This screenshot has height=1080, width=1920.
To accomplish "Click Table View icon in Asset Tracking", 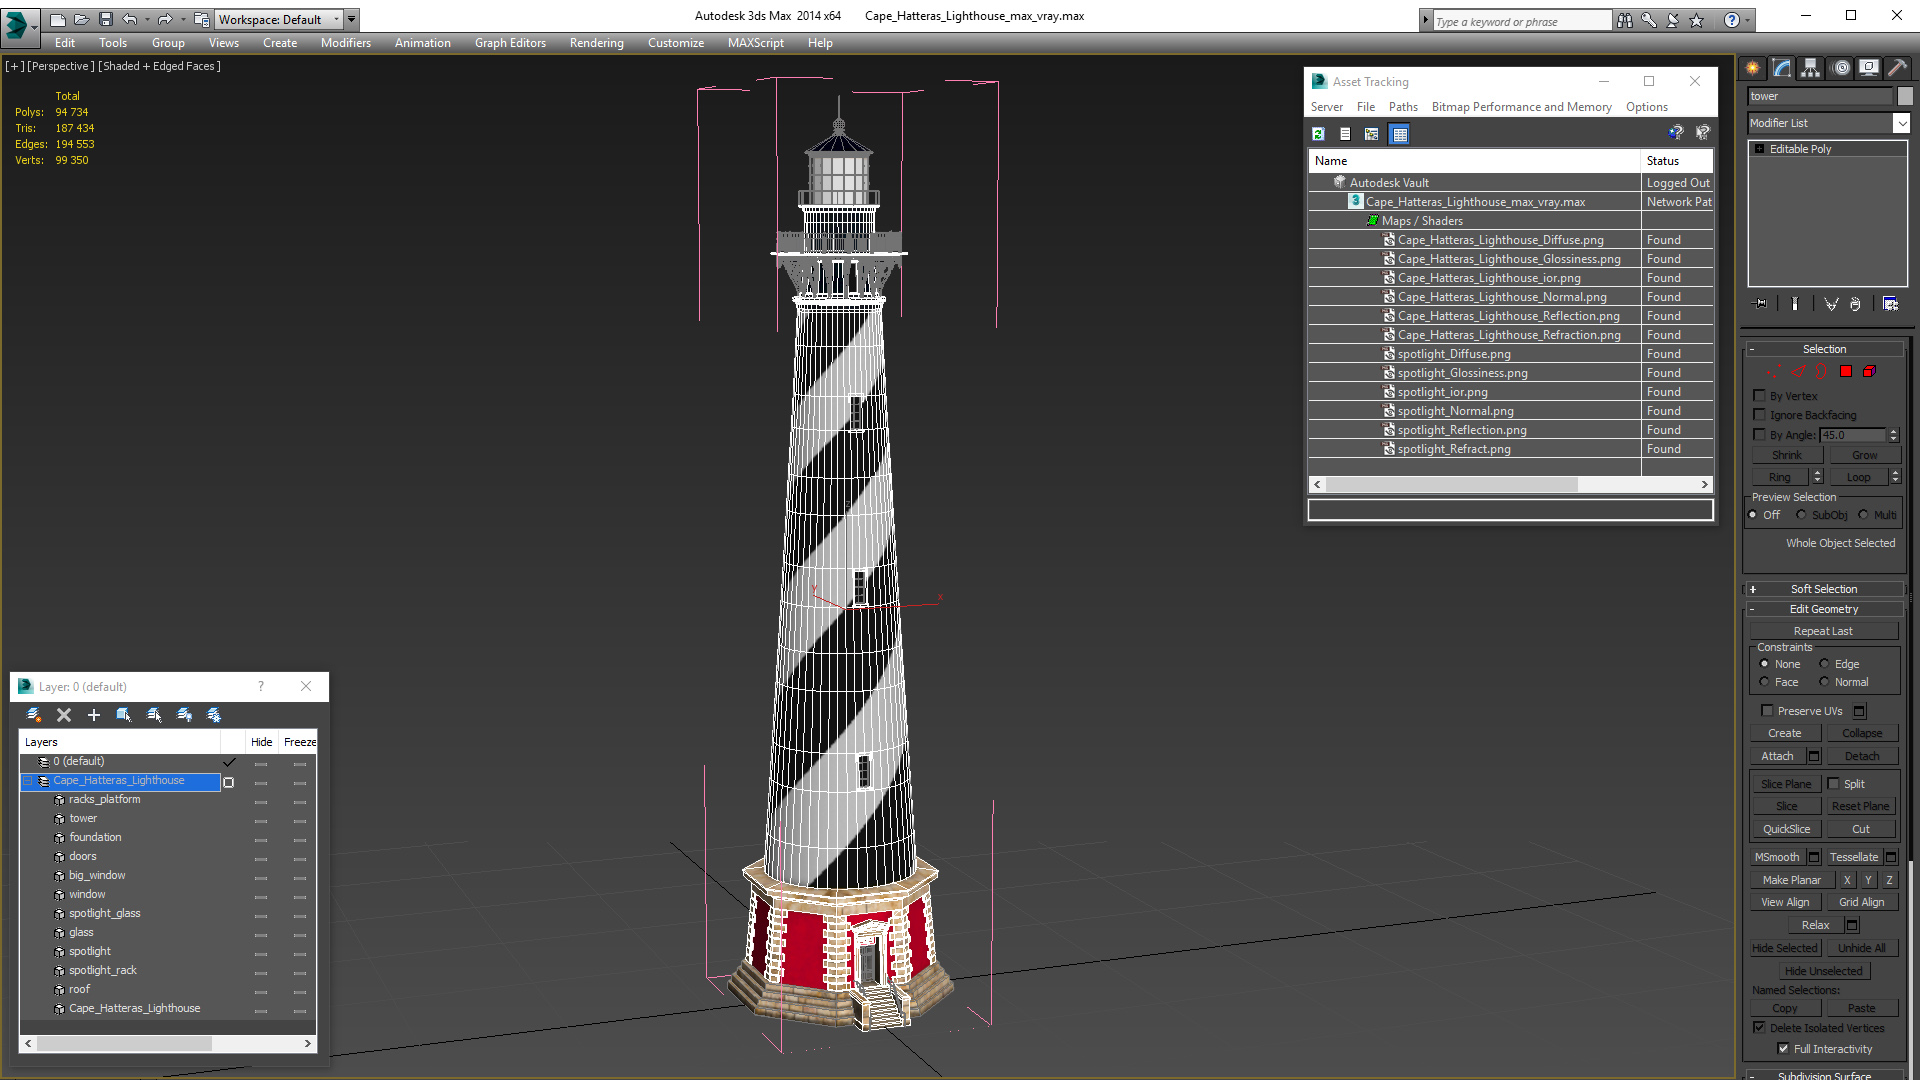I will (1400, 134).
